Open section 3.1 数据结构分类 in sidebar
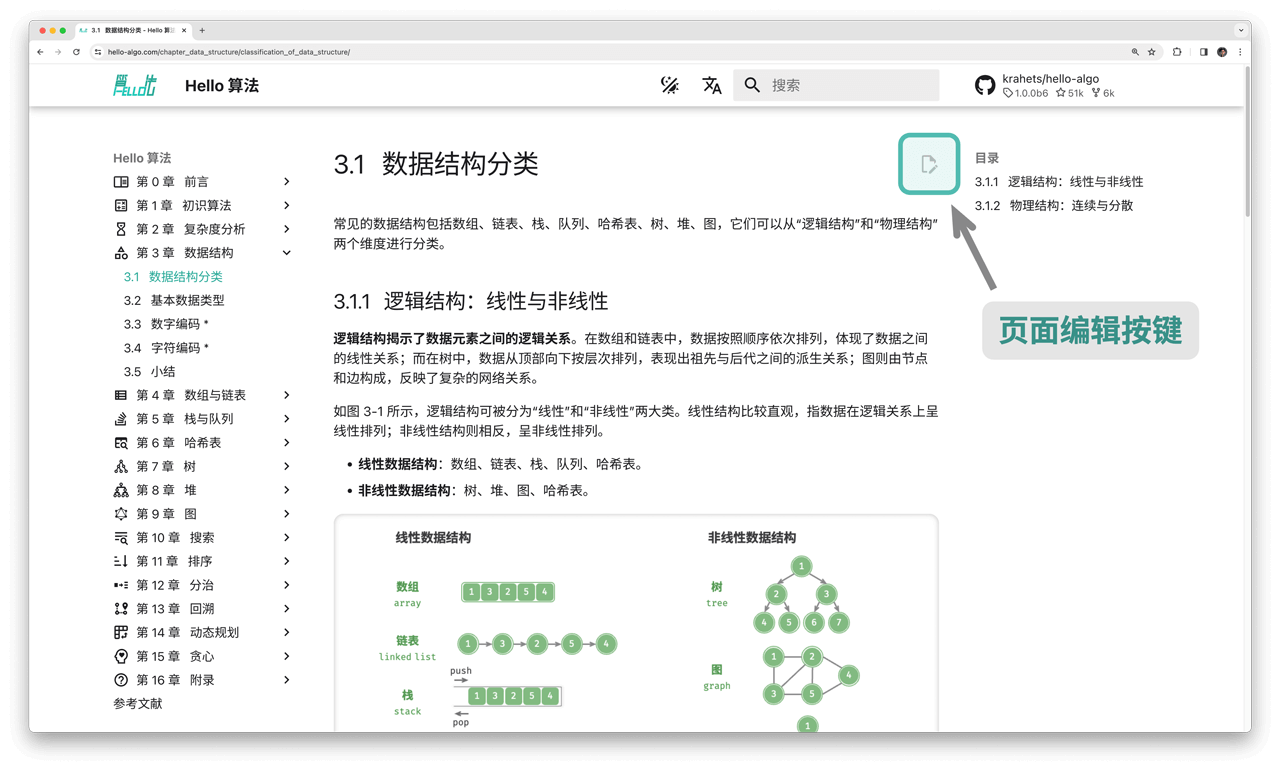The image size is (1280, 770). point(173,277)
